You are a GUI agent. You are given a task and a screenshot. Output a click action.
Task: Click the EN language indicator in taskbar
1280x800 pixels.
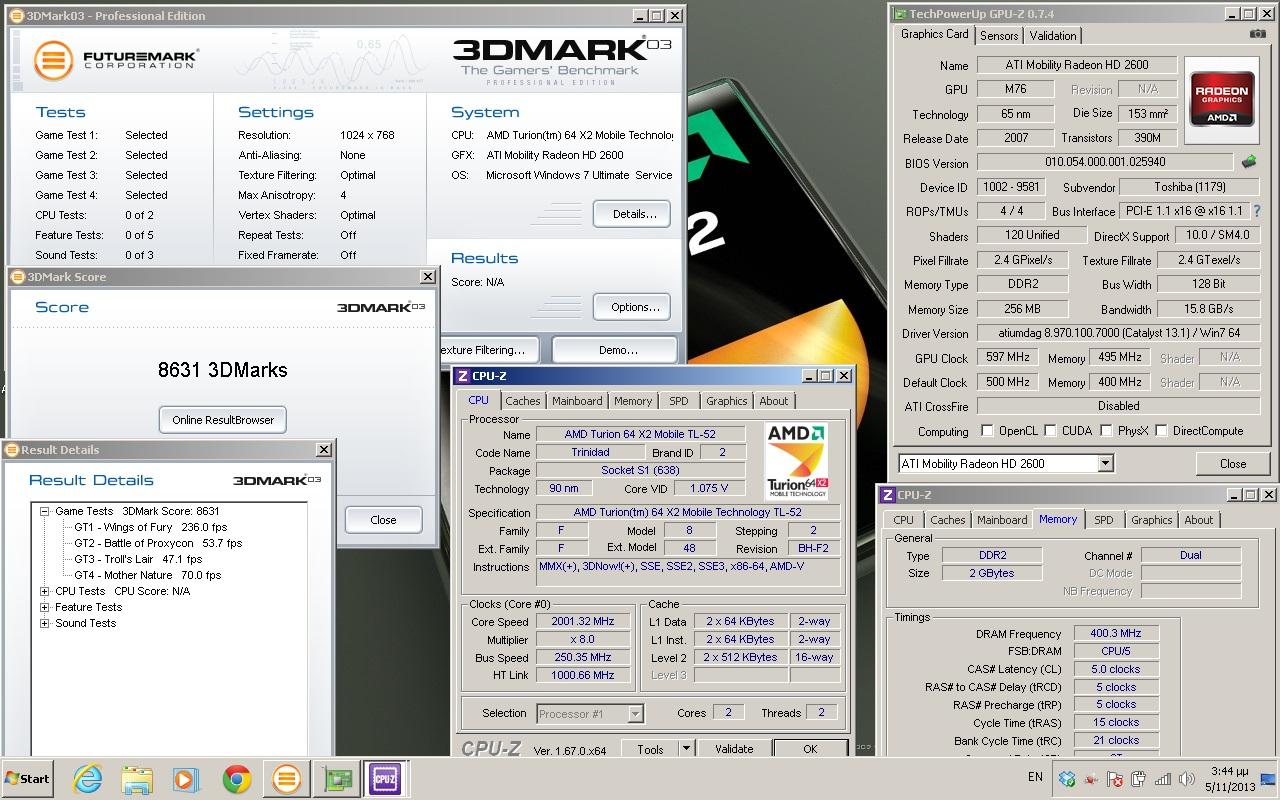click(1035, 777)
